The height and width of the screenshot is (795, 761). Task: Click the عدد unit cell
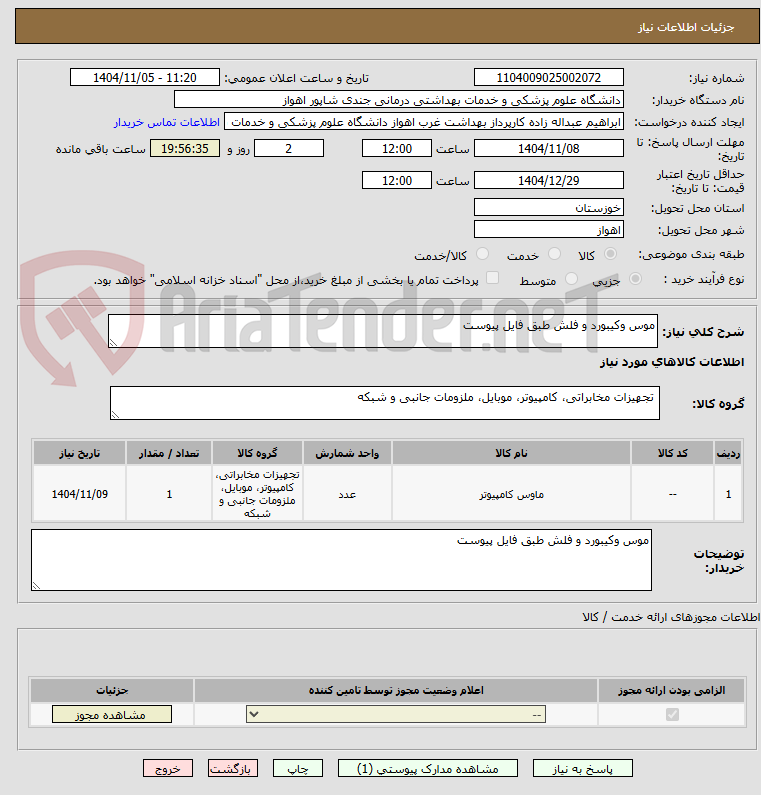click(347, 494)
